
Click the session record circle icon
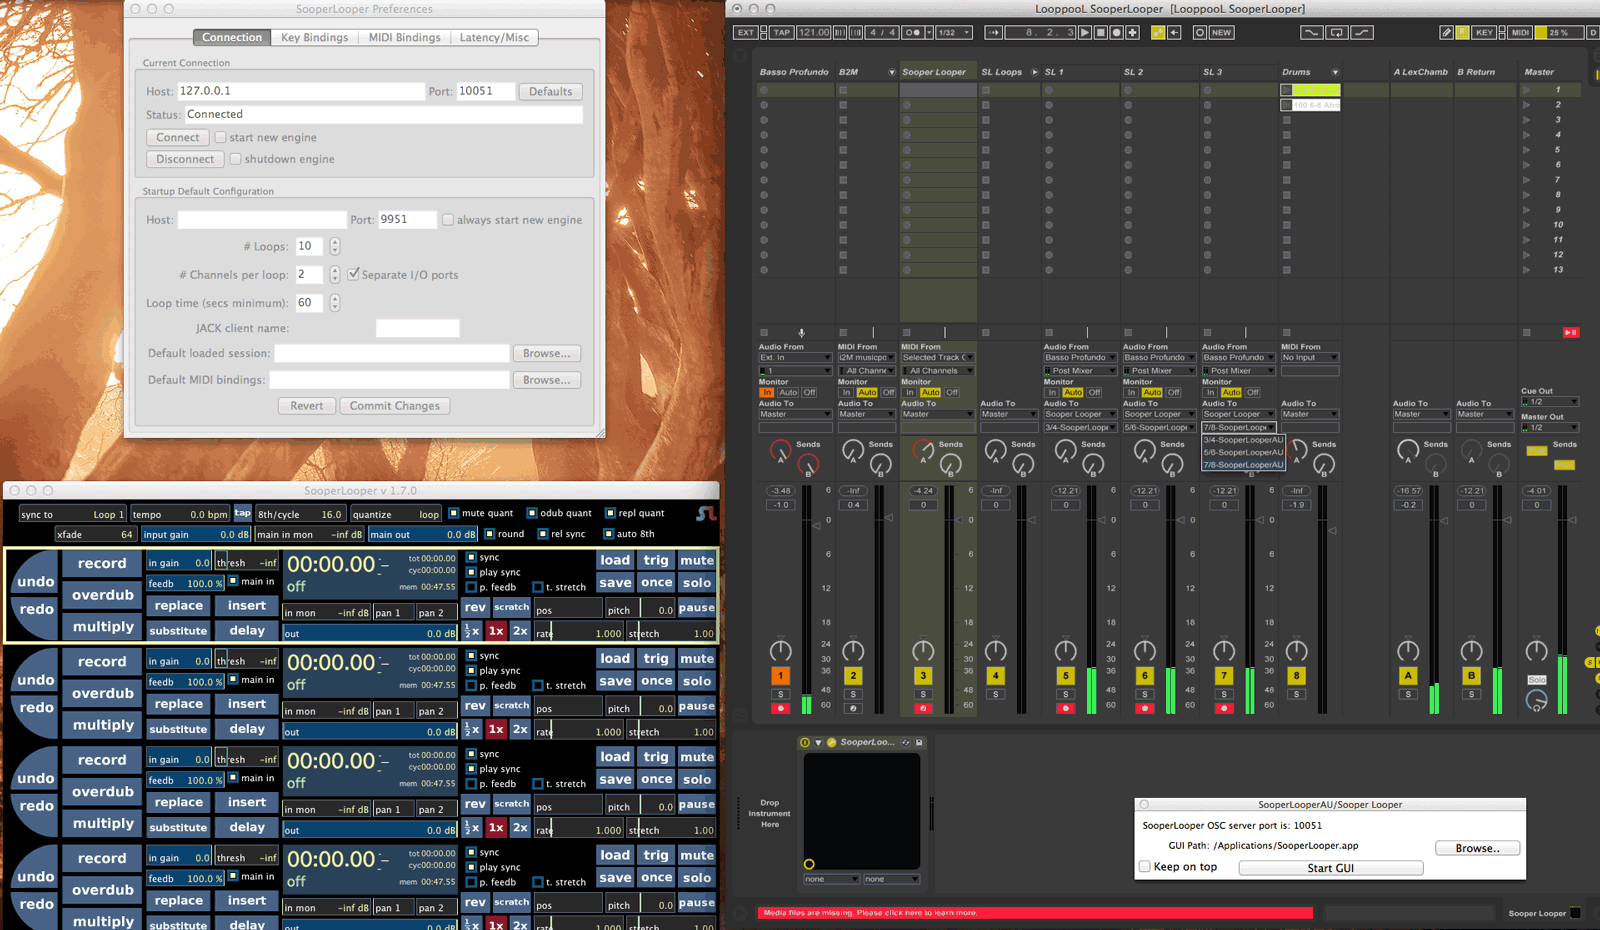point(1199,32)
